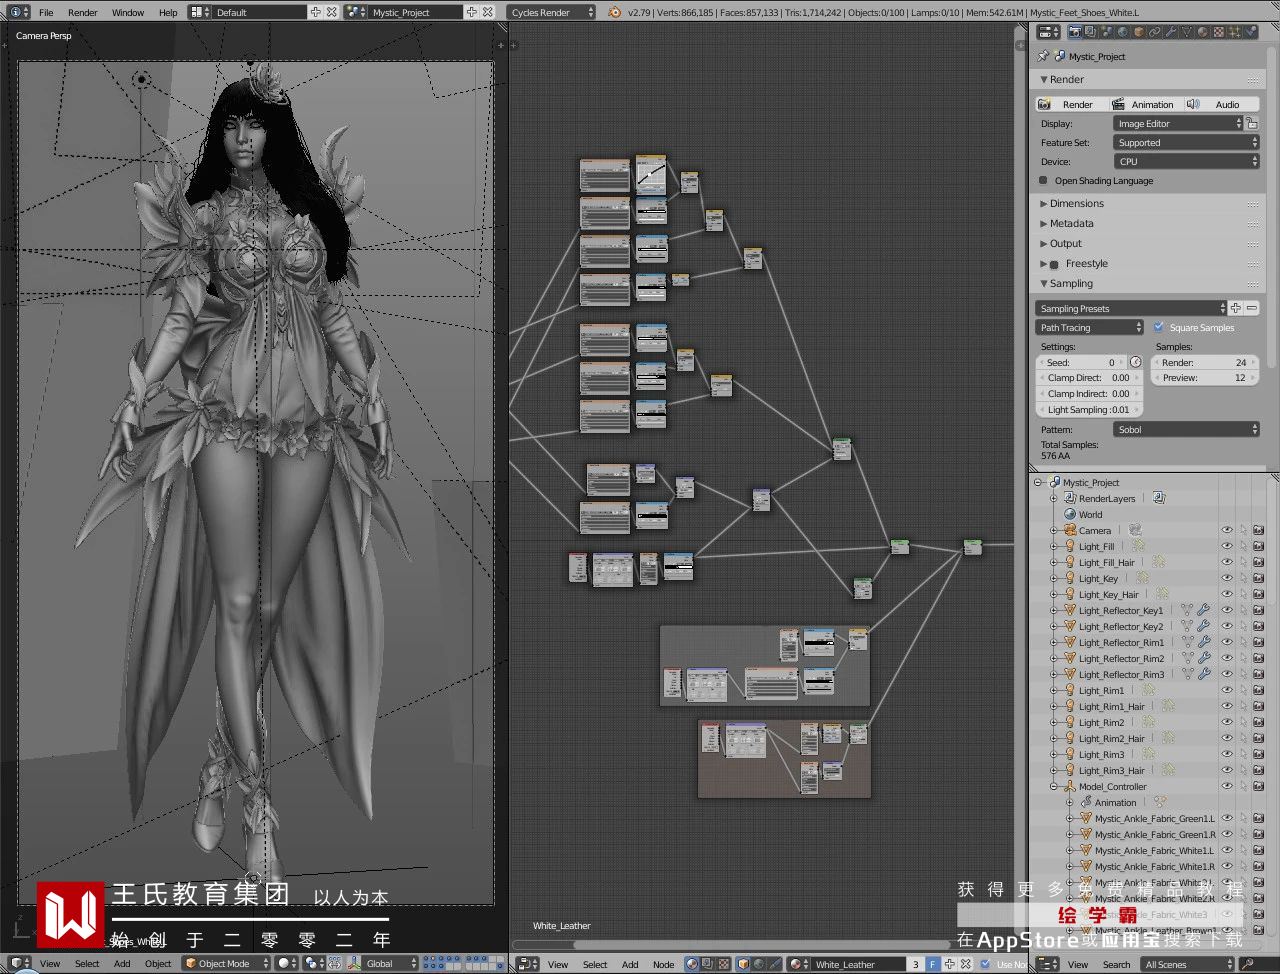
Task: Open the Texture checker properties tab
Action: (1218, 32)
